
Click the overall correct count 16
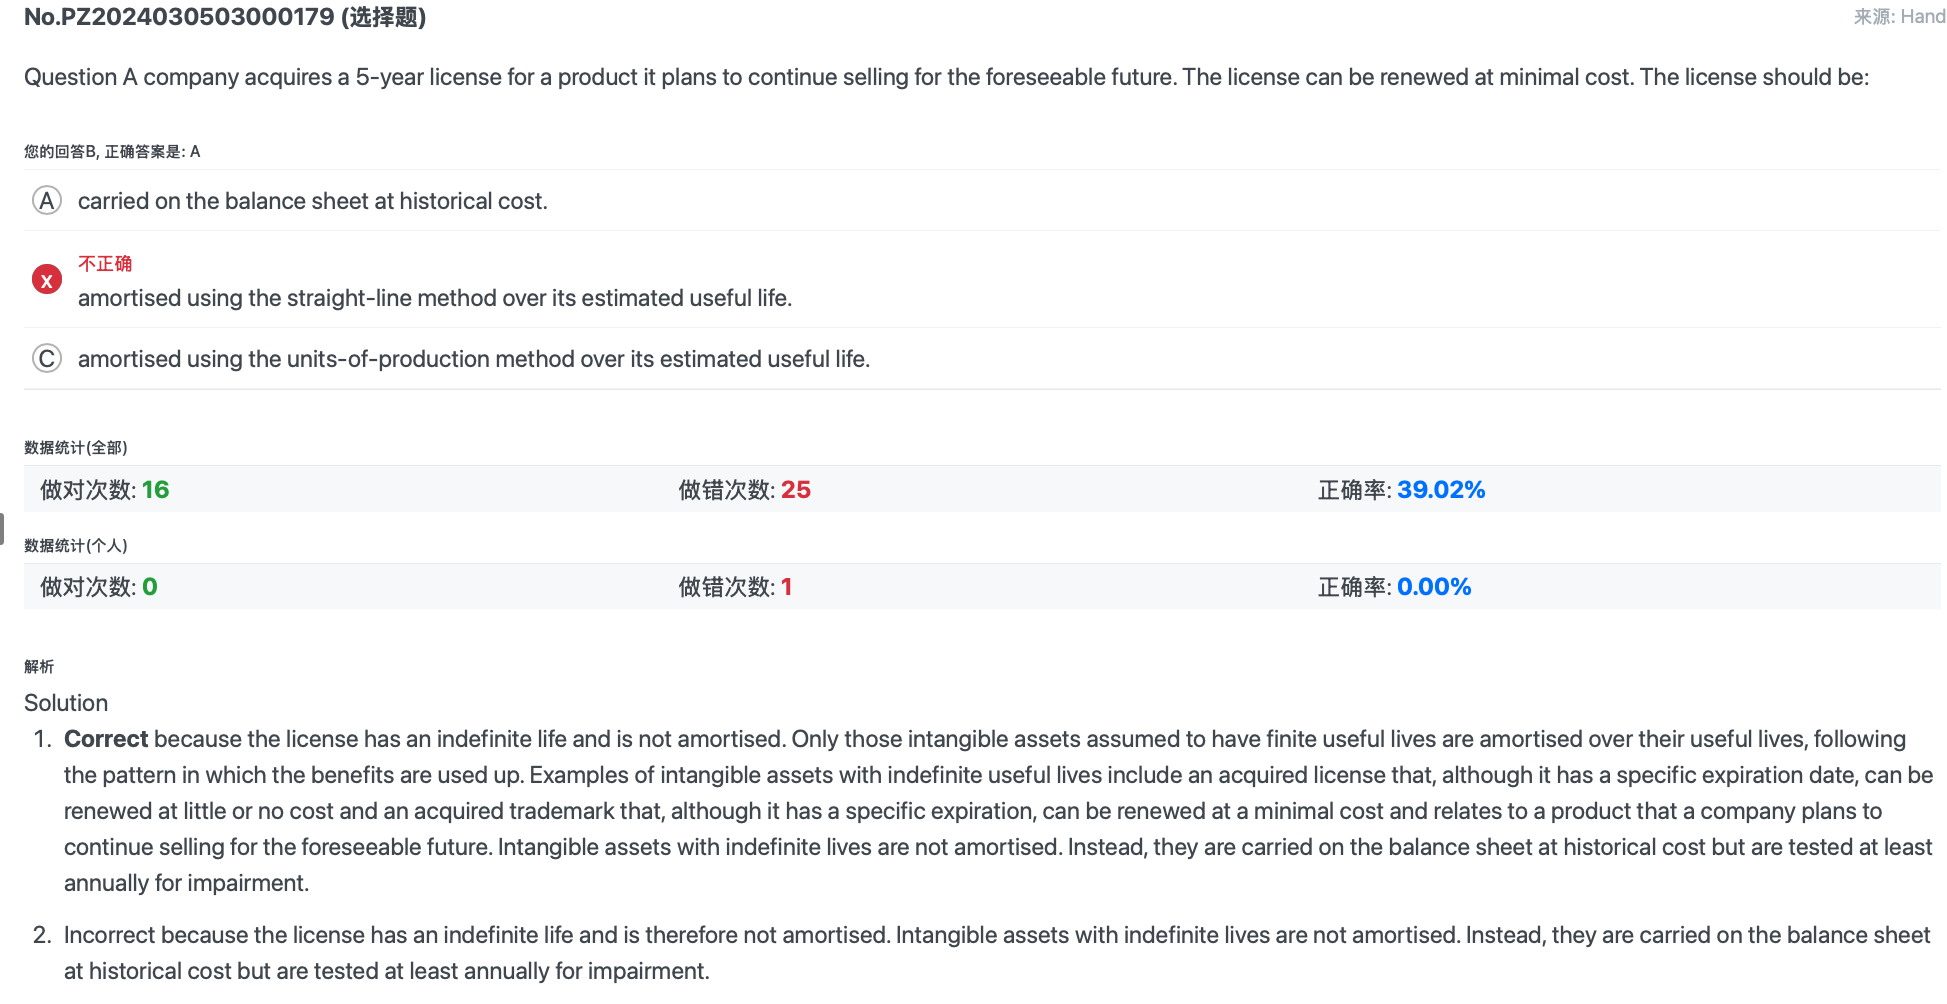(x=155, y=490)
